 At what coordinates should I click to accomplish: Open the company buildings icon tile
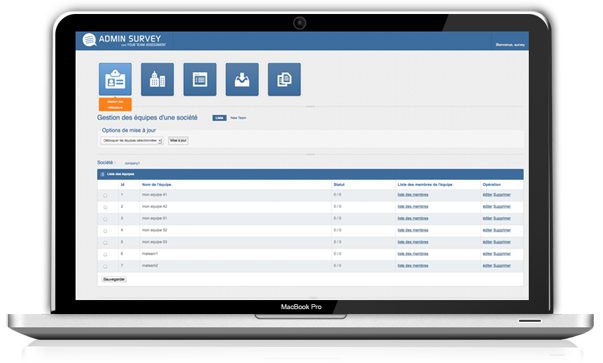(157, 79)
